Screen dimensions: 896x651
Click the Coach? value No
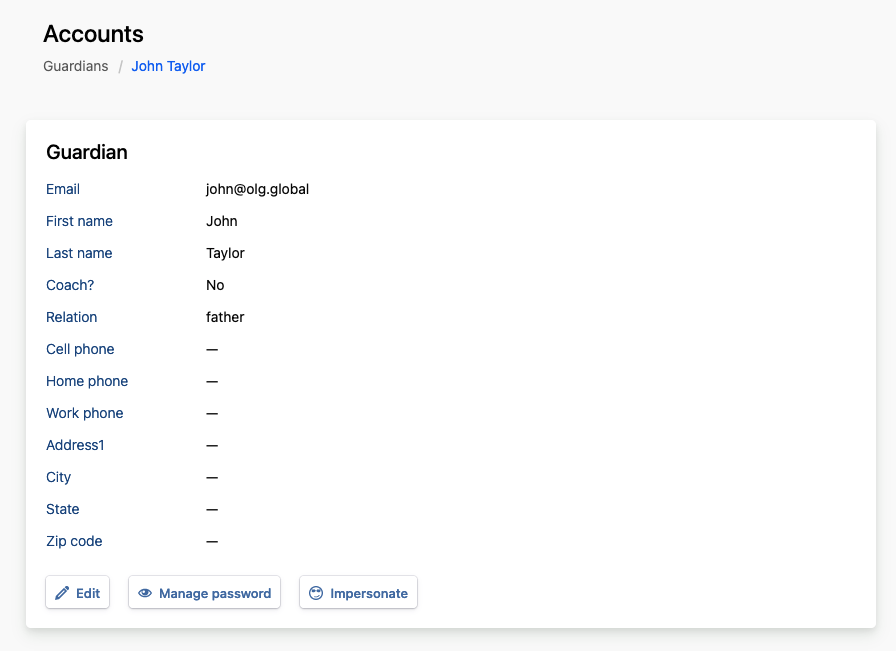215,285
